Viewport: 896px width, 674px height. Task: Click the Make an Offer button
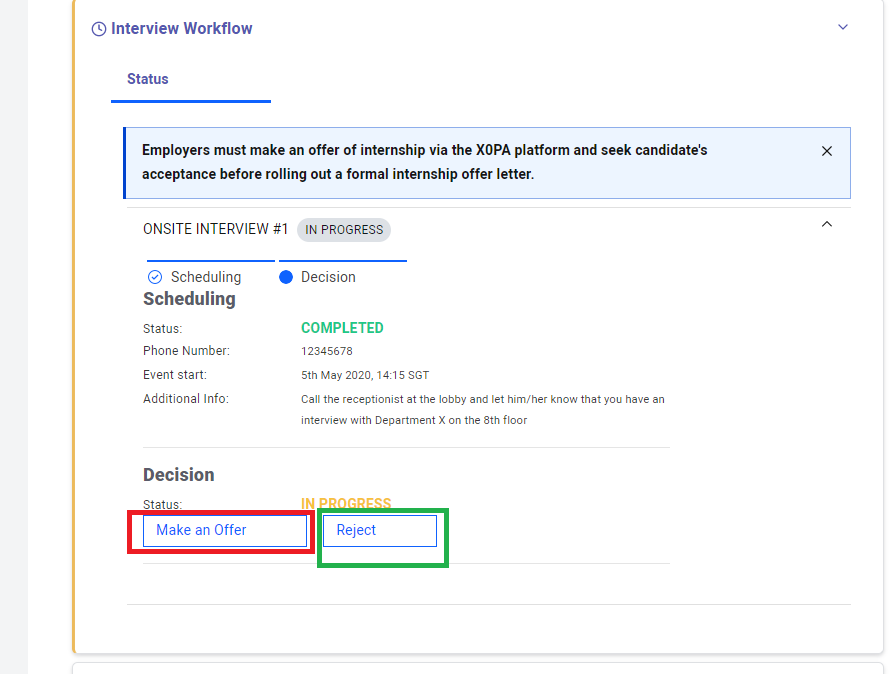pyautogui.click(x=225, y=531)
